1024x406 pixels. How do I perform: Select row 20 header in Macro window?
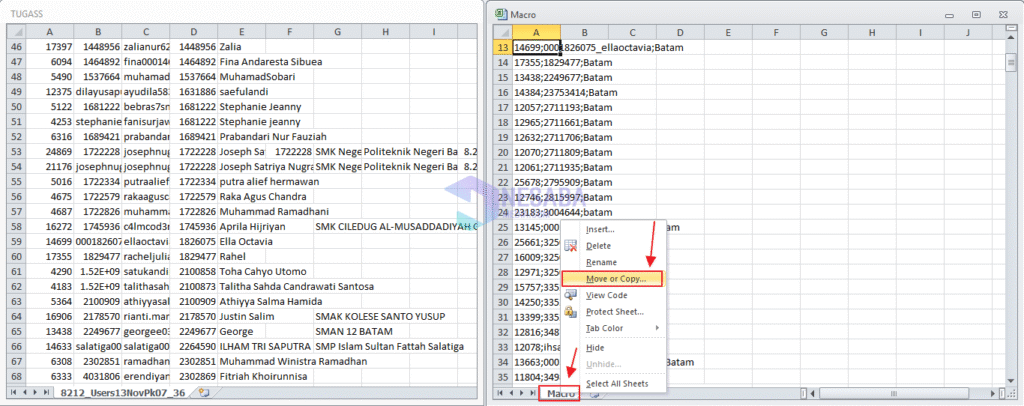coord(502,152)
